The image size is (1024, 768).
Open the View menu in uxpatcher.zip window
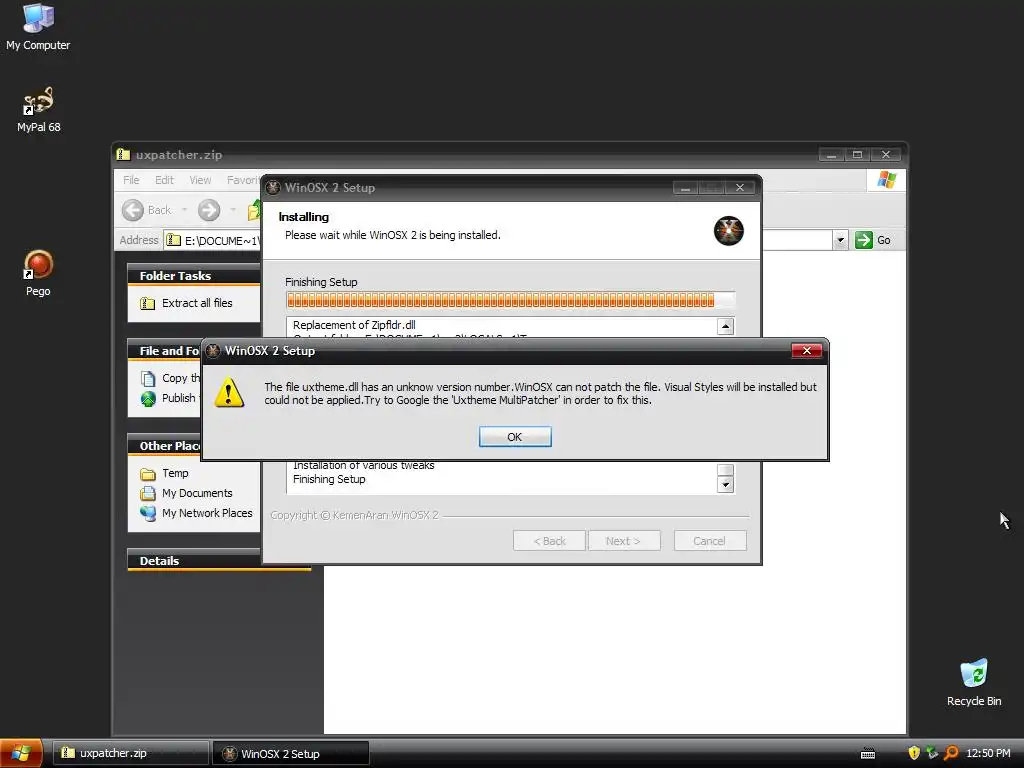tap(200, 180)
